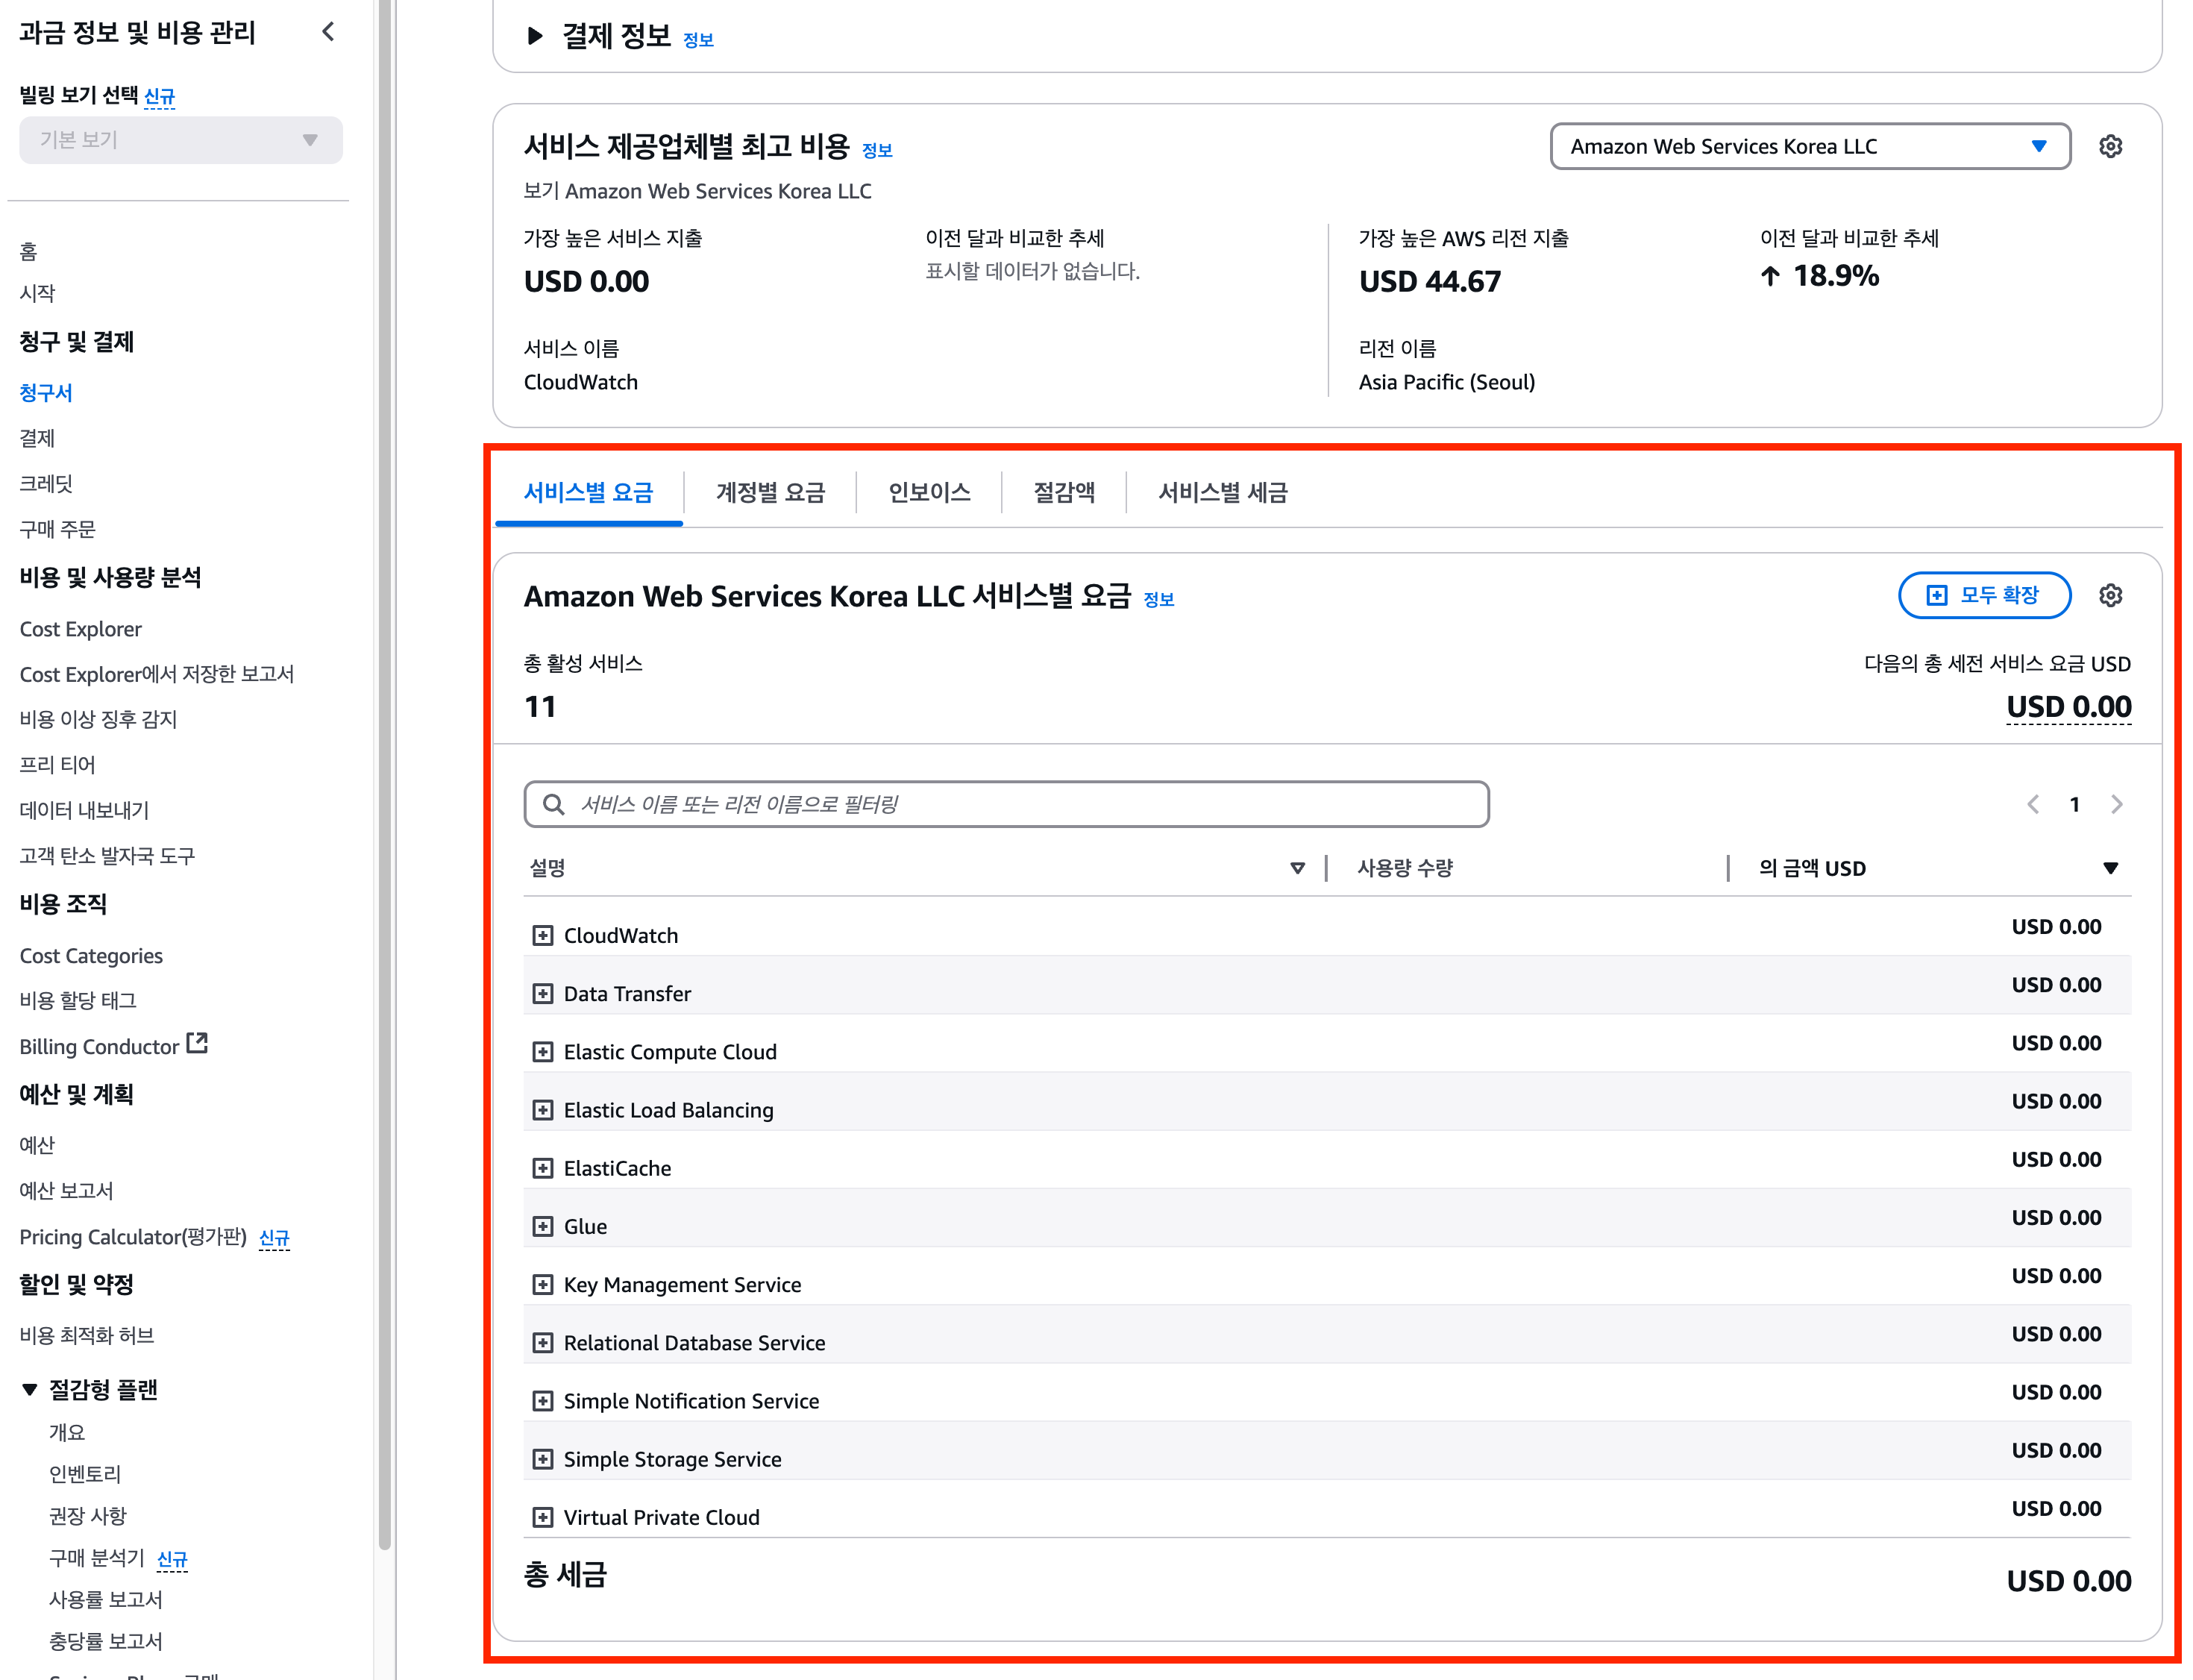
Task: Open 예산 보고서 in the sidebar
Action: click(x=66, y=1190)
